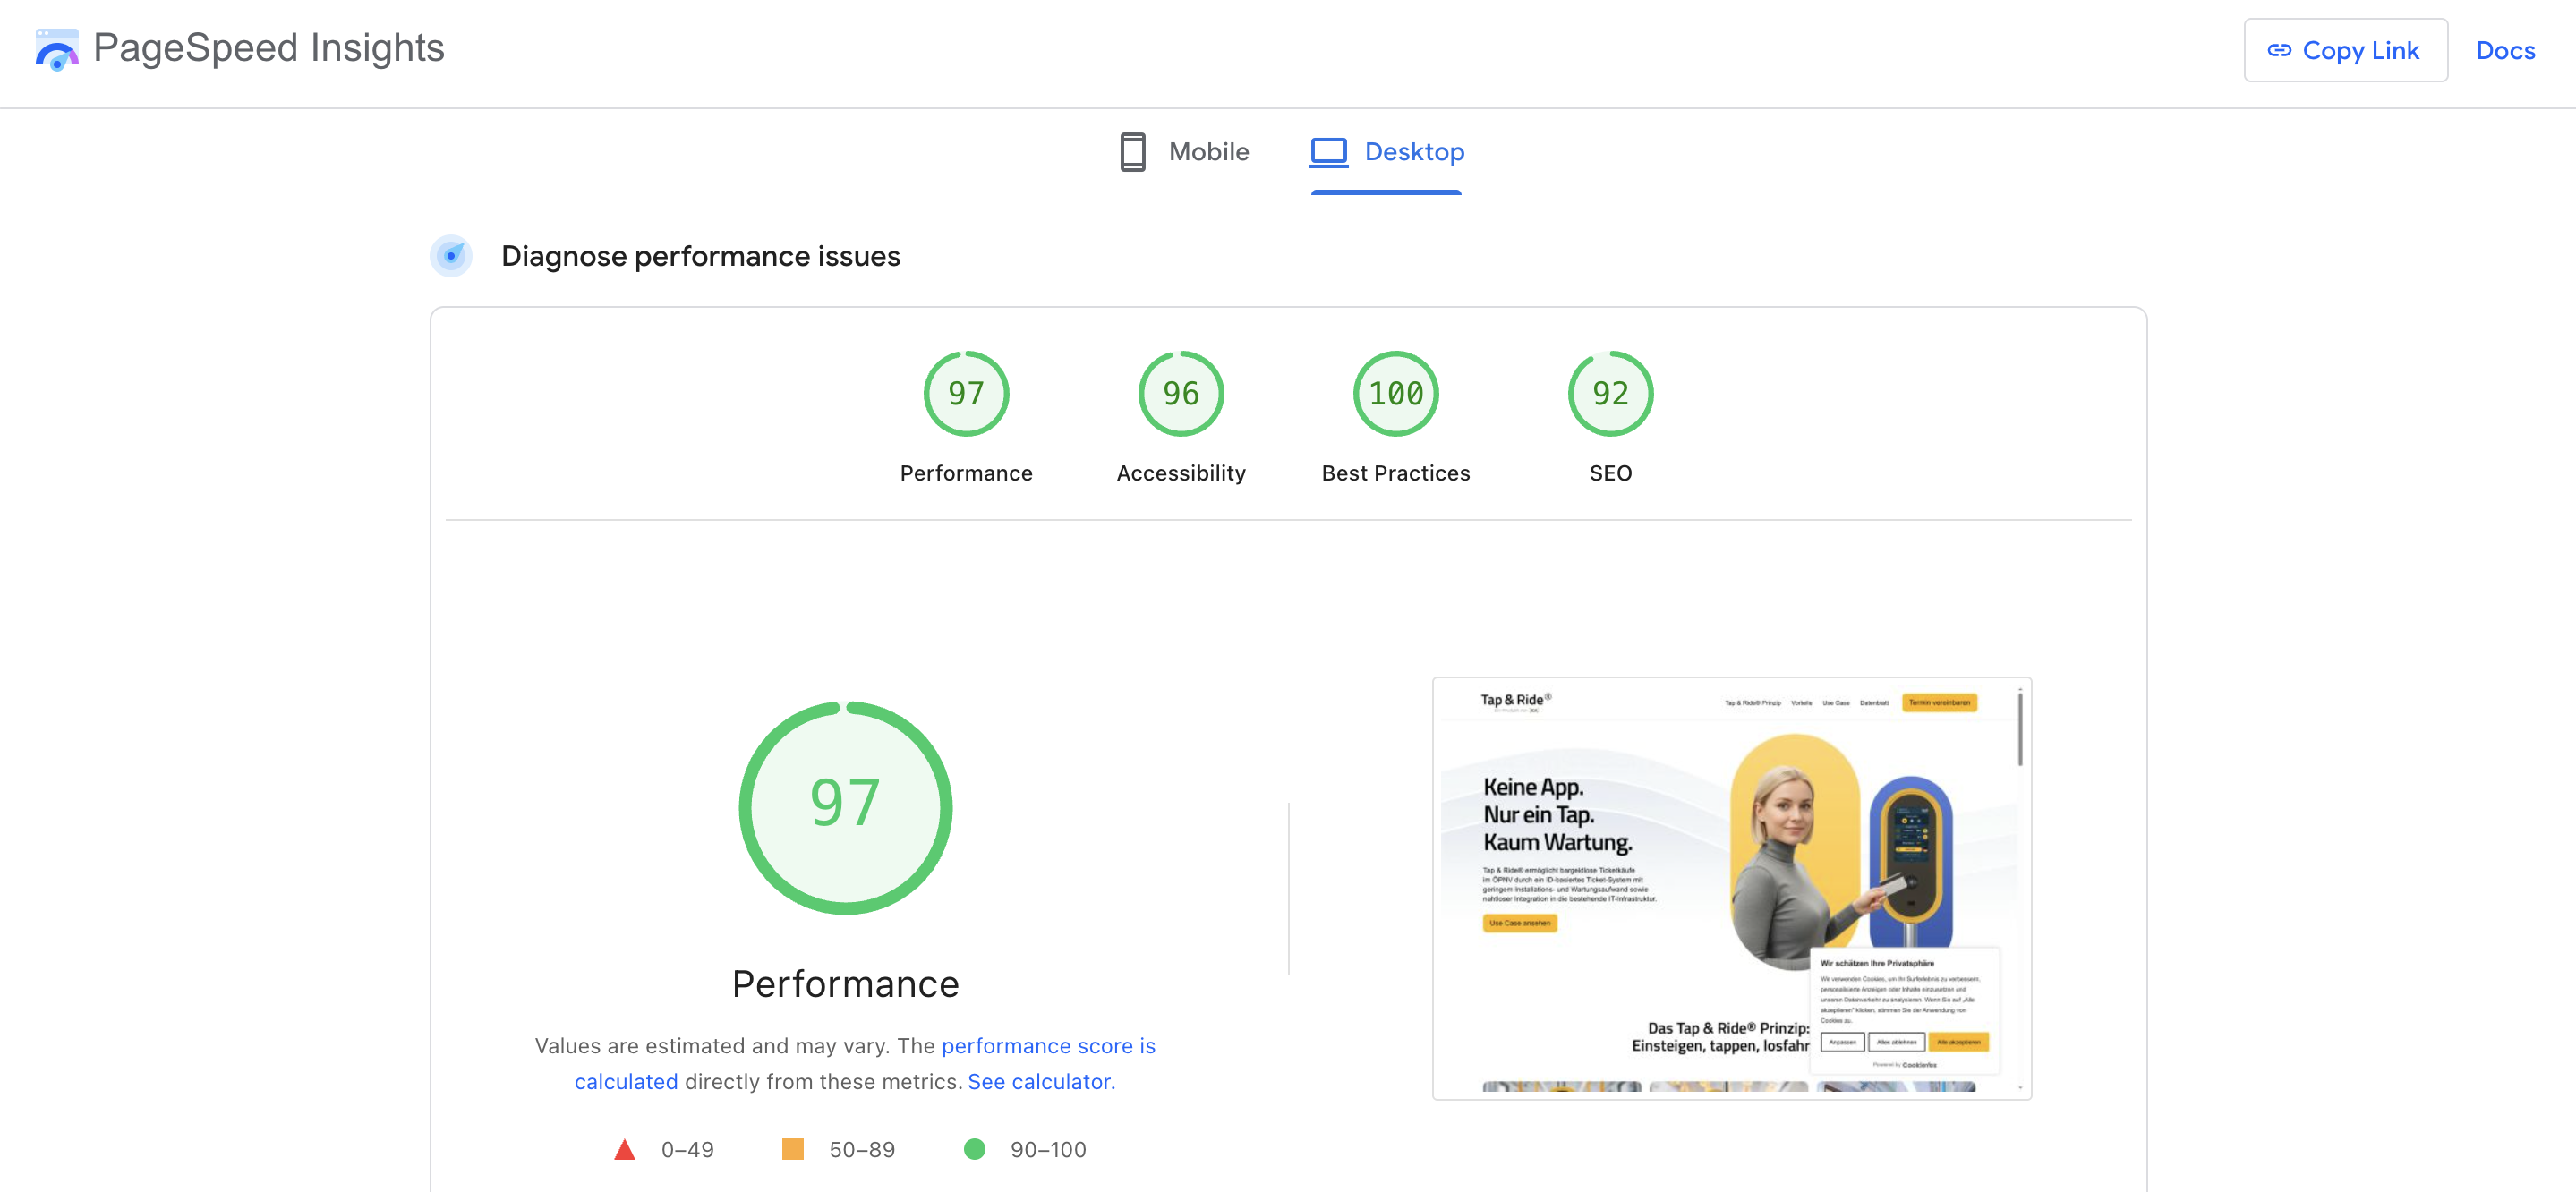This screenshot has width=2576, height=1192.
Task: Click the PageSpeed Insights logo icon
Action: click(x=56, y=49)
